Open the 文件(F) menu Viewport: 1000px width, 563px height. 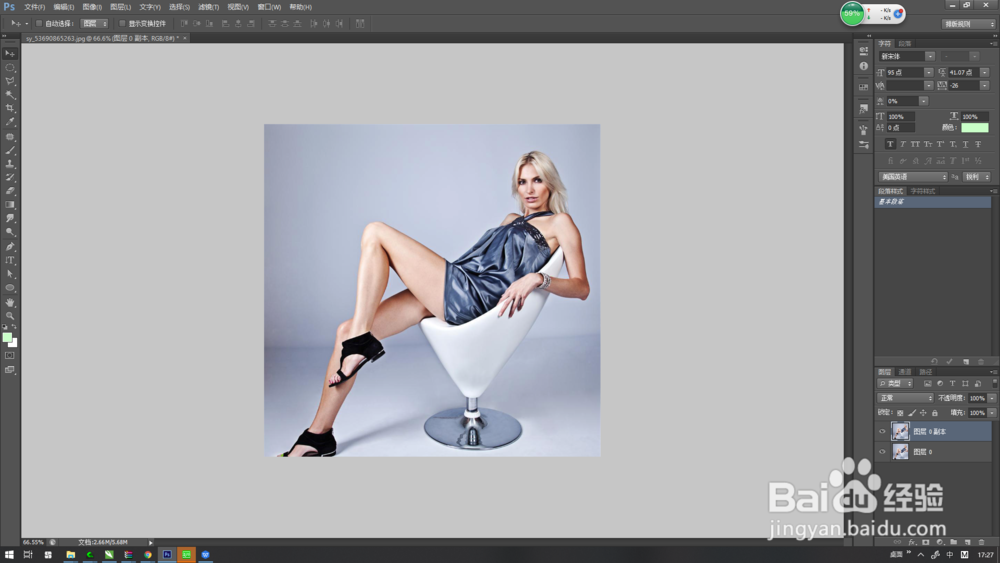click(x=34, y=7)
